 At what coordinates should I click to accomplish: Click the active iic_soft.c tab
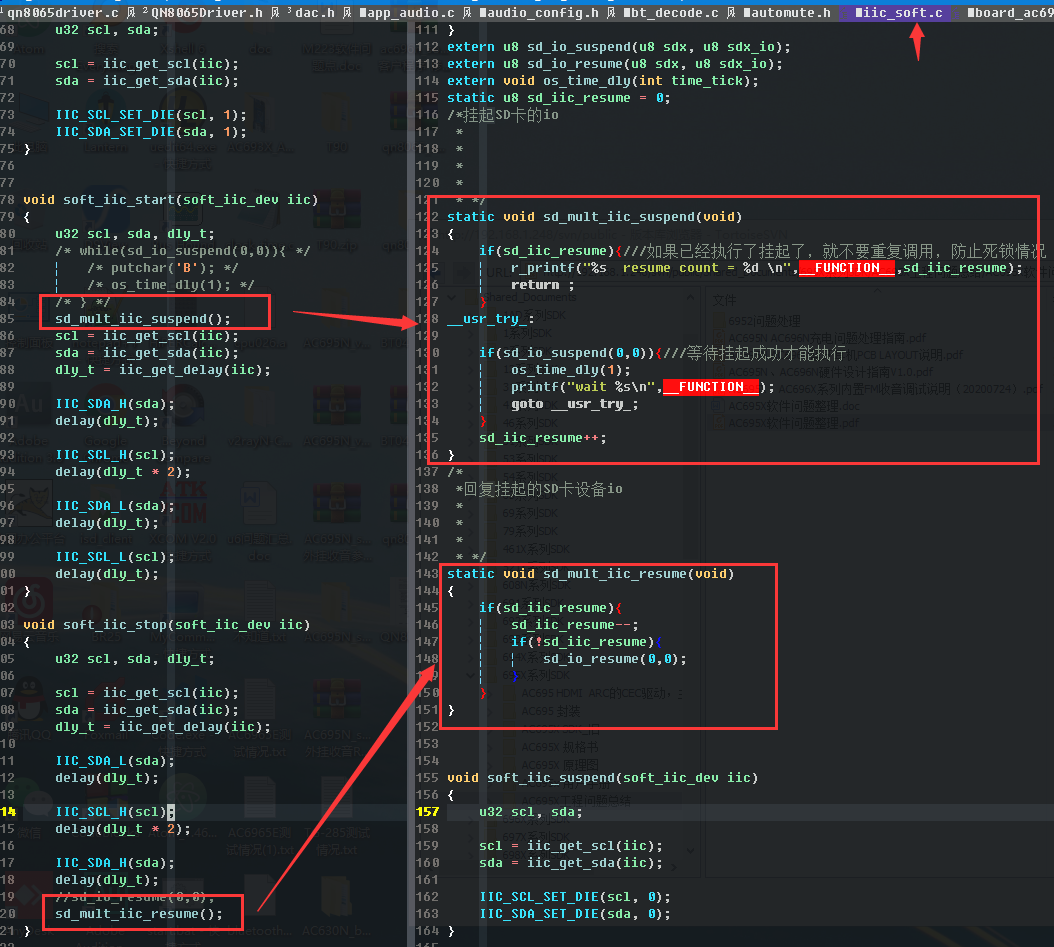898,13
